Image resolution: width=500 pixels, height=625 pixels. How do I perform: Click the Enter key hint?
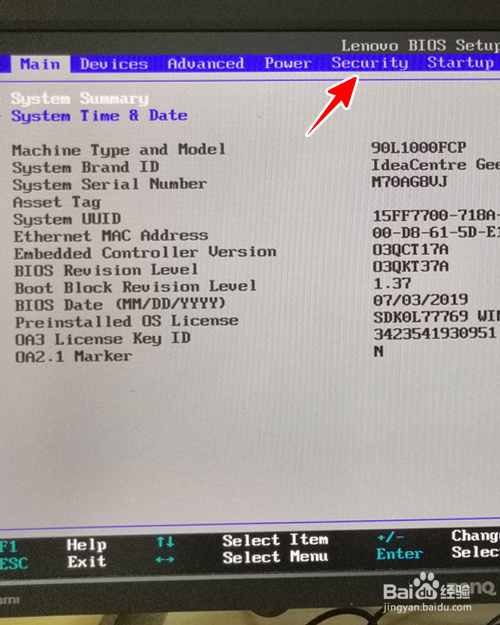400,554
